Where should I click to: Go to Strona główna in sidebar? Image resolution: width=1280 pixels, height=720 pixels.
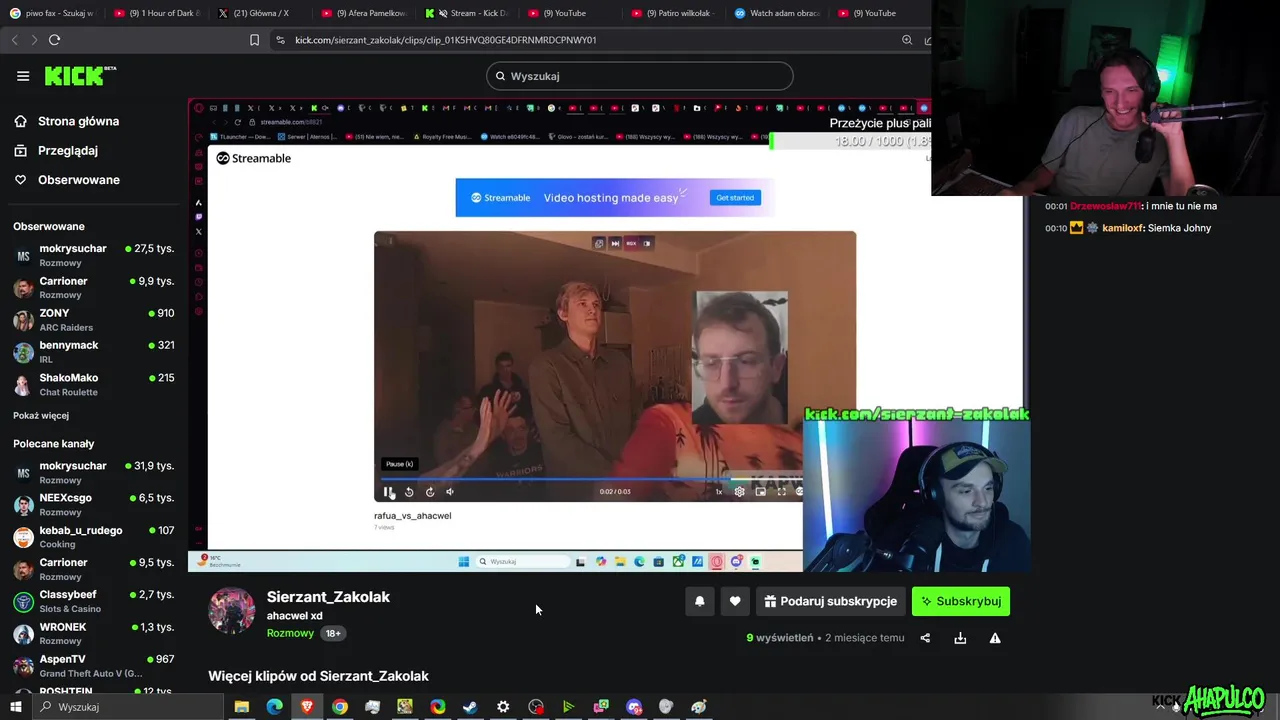[x=66, y=121]
